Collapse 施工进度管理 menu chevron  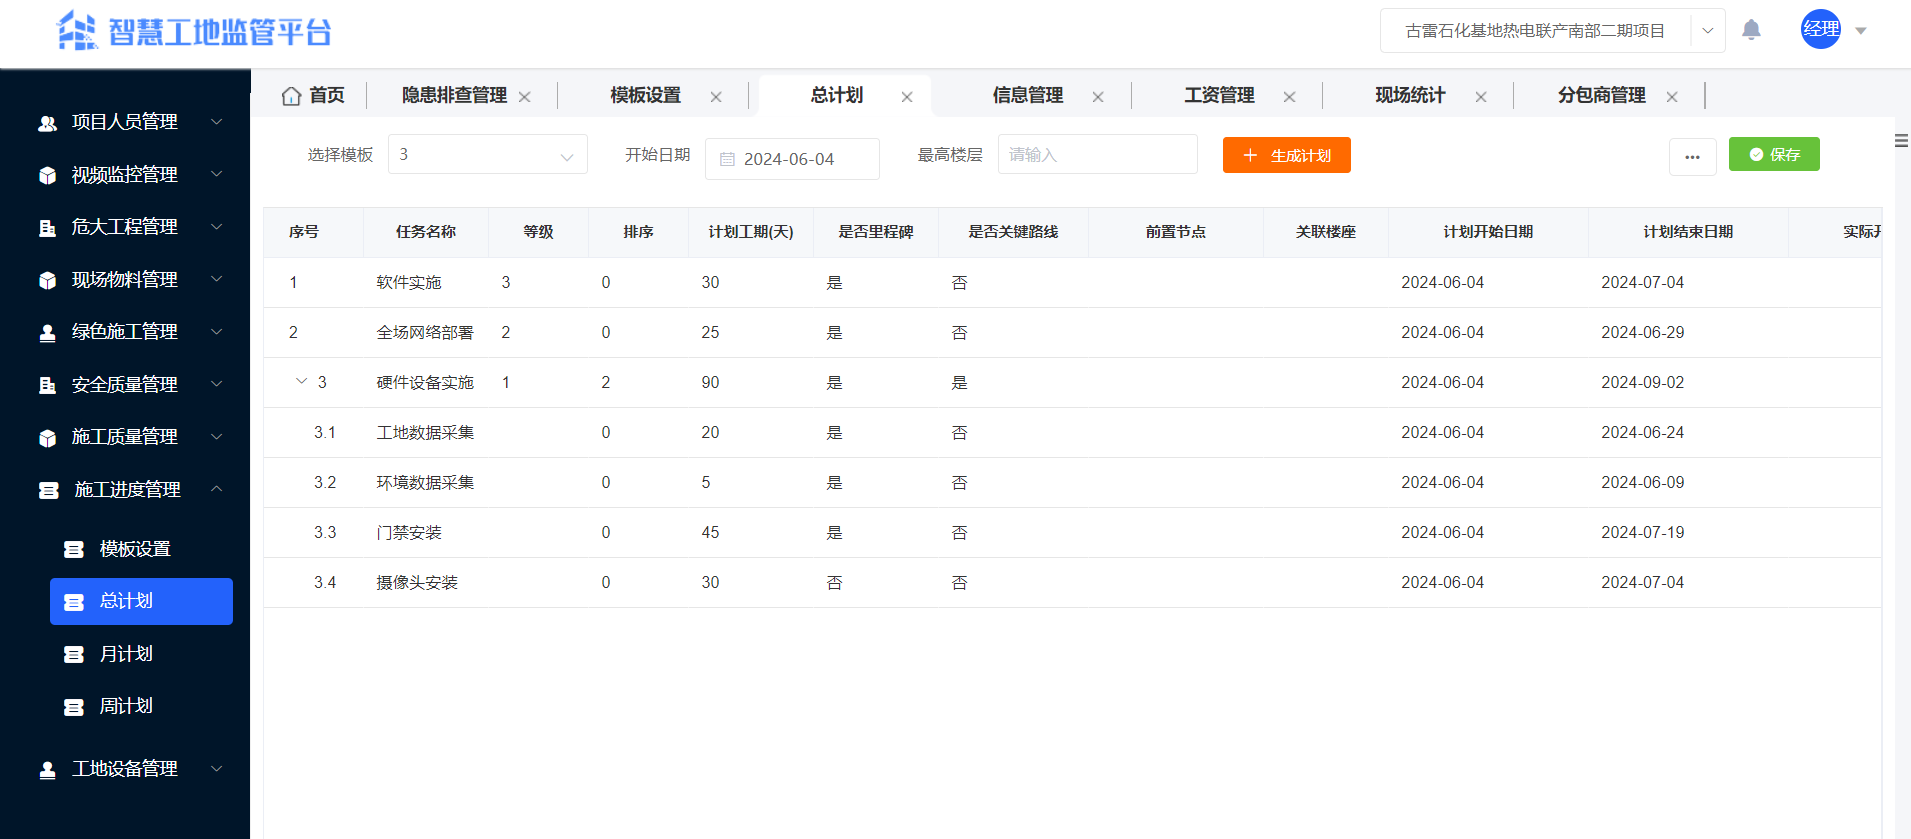[x=216, y=489]
